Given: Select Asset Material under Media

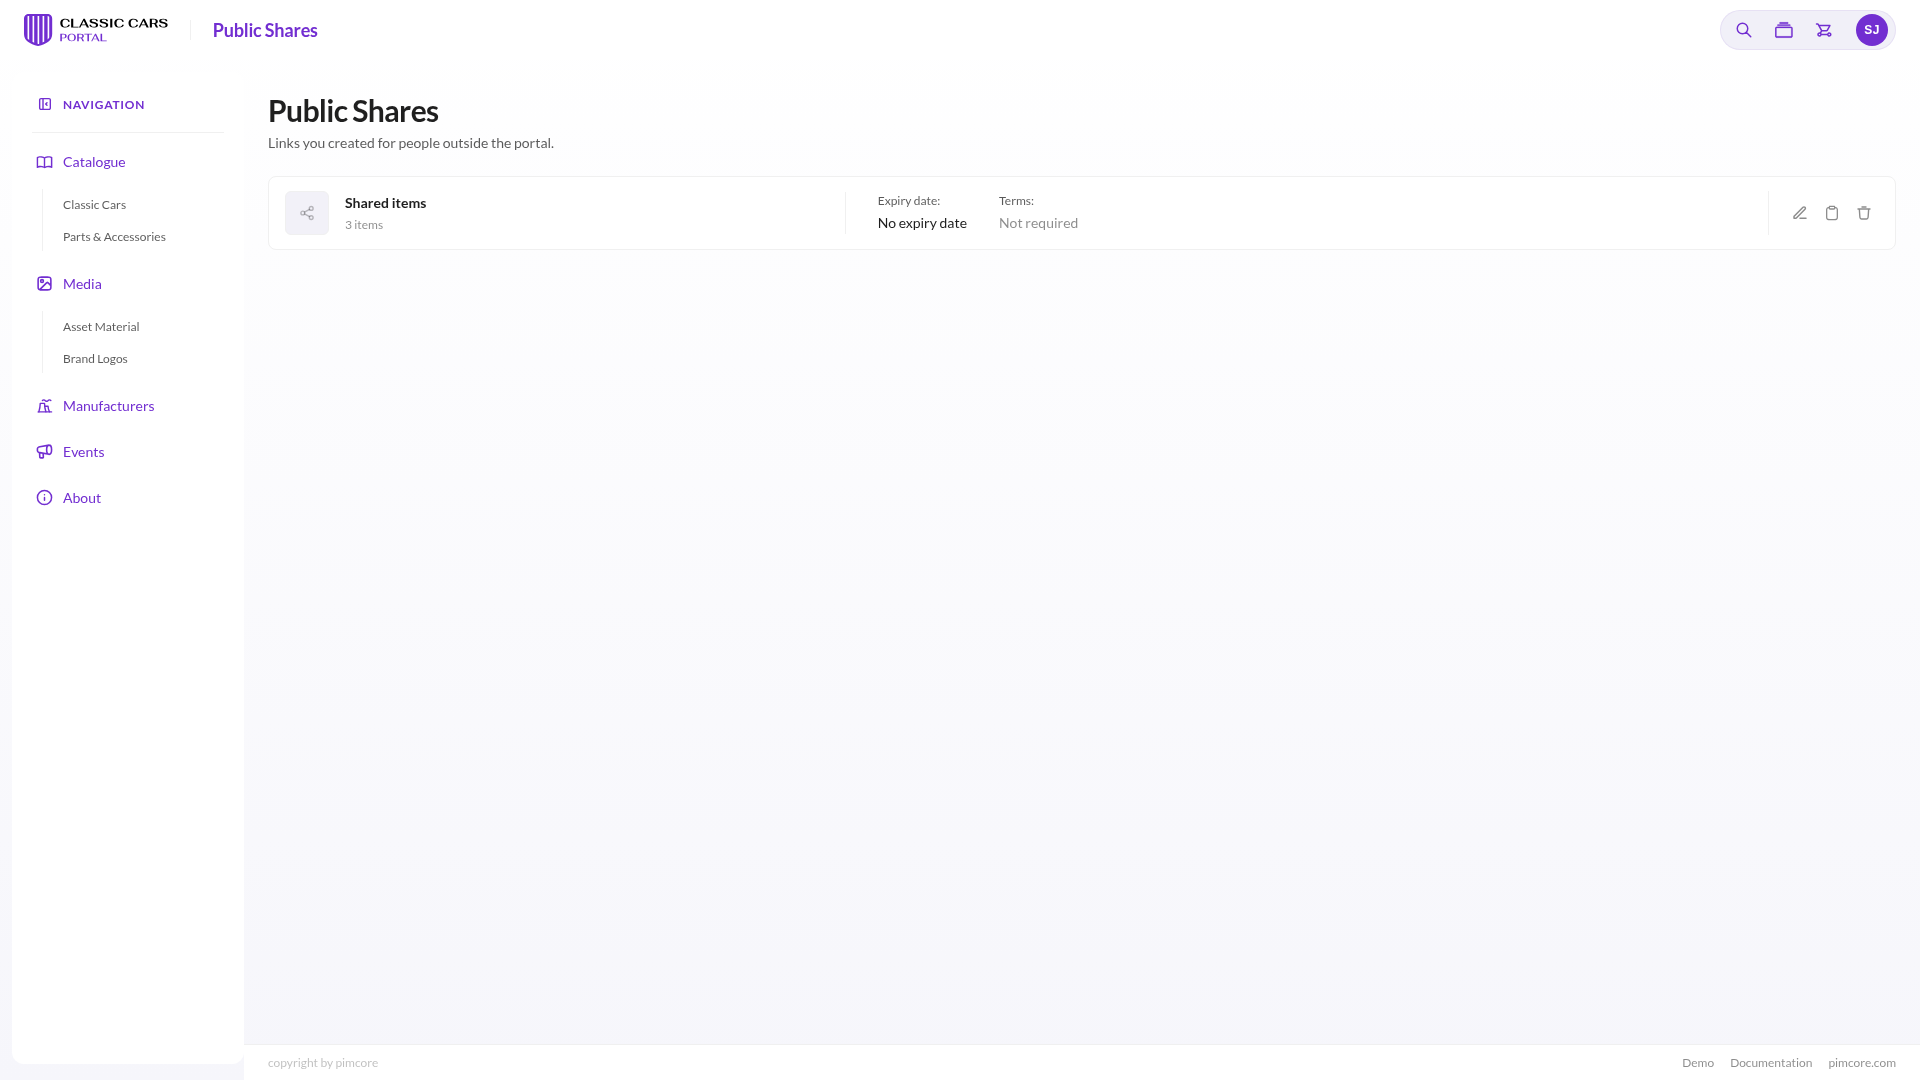Looking at the screenshot, I should [101, 327].
